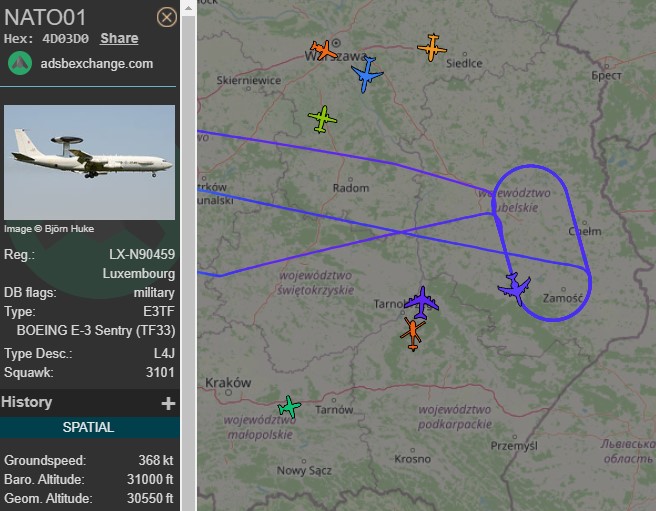Select the SPATIAL section header
Image resolution: width=656 pixels, height=511 pixels.
click(x=88, y=427)
